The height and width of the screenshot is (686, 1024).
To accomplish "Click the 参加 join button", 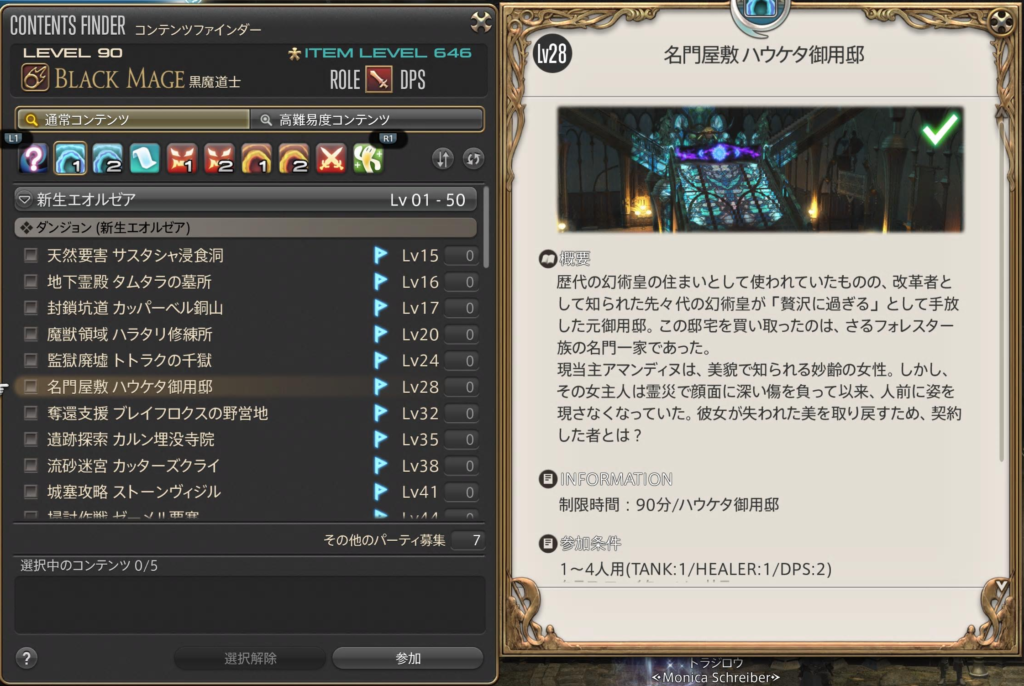I will point(408,658).
